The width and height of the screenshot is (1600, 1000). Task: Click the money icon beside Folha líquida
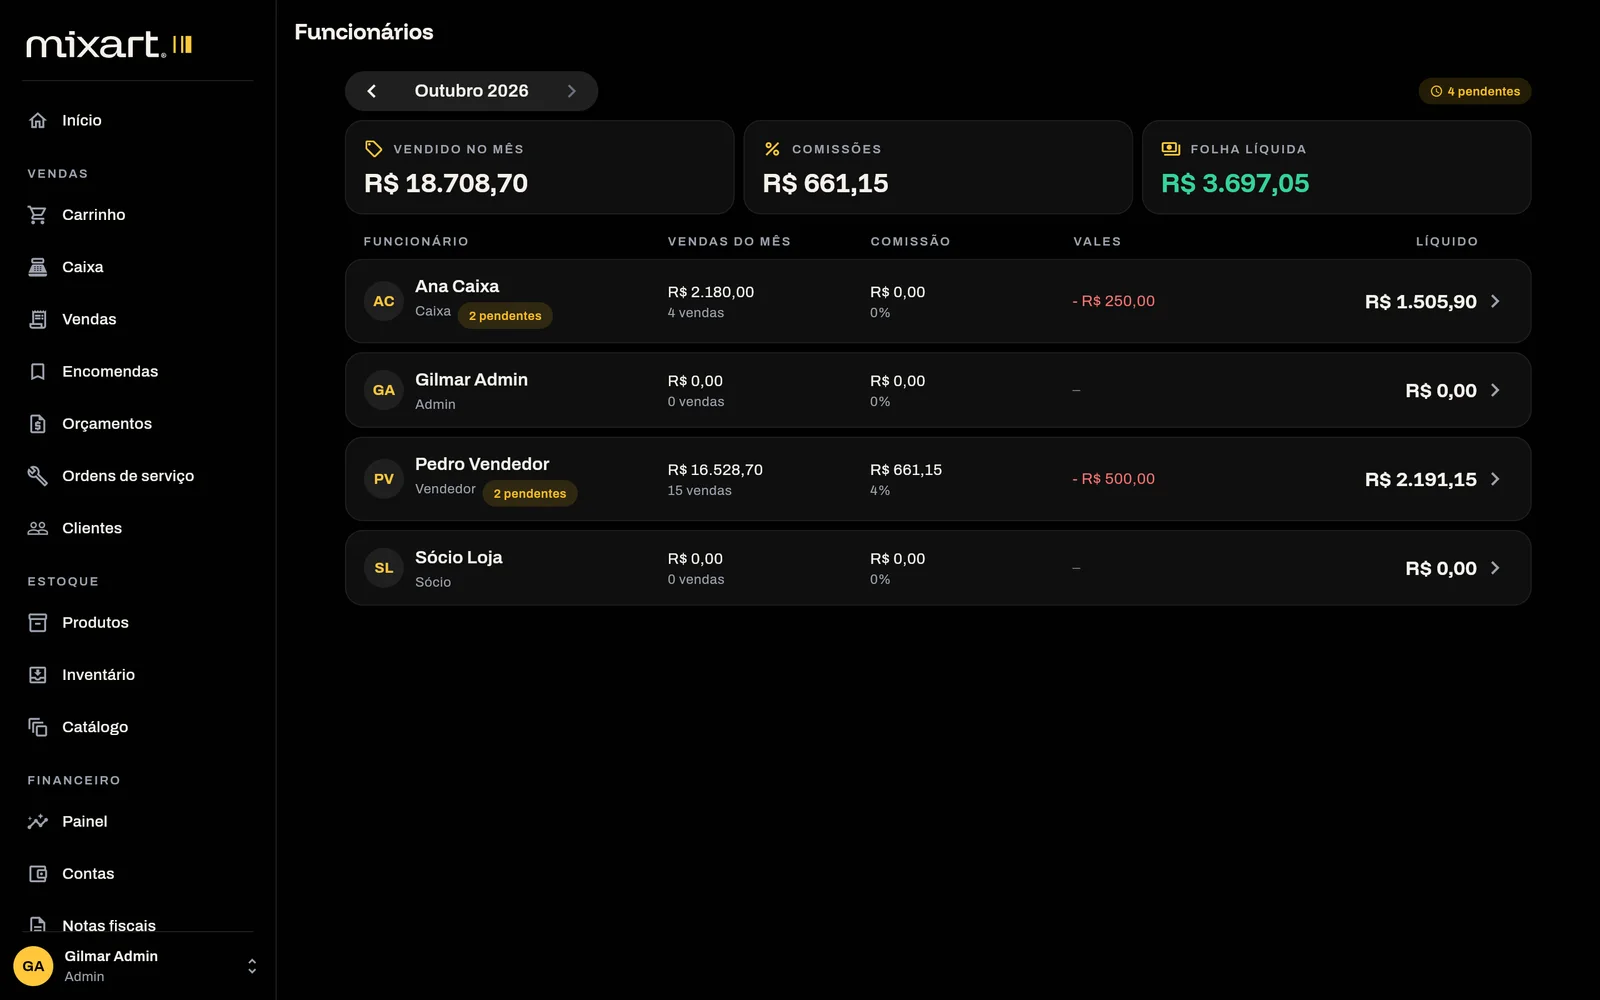[x=1171, y=149]
